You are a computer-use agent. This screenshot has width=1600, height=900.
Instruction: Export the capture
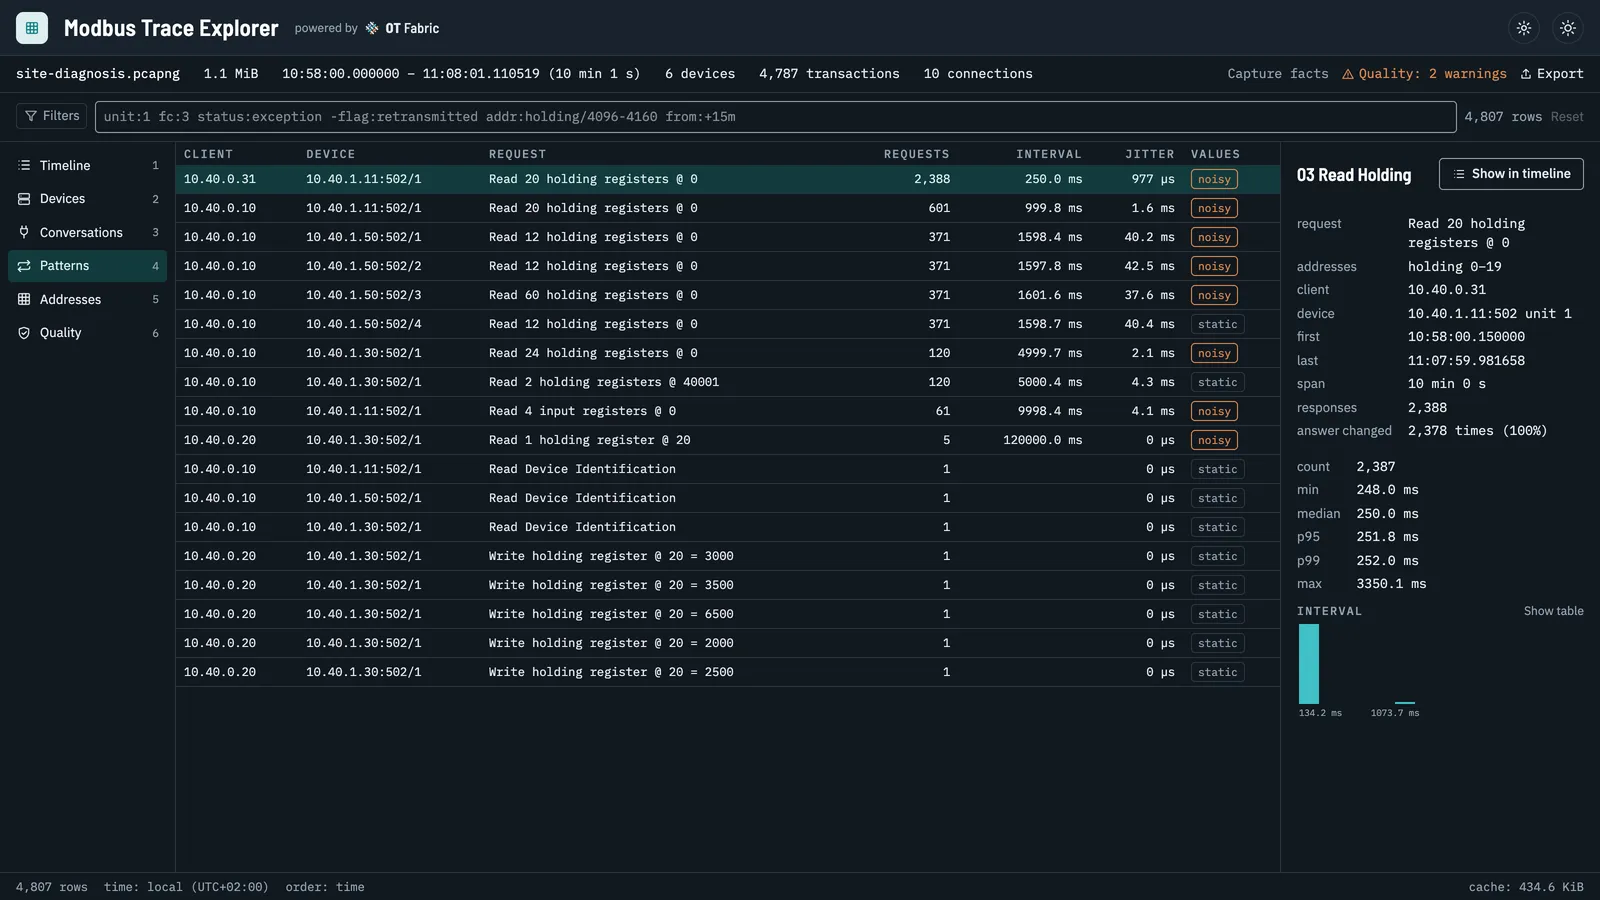pos(1552,74)
